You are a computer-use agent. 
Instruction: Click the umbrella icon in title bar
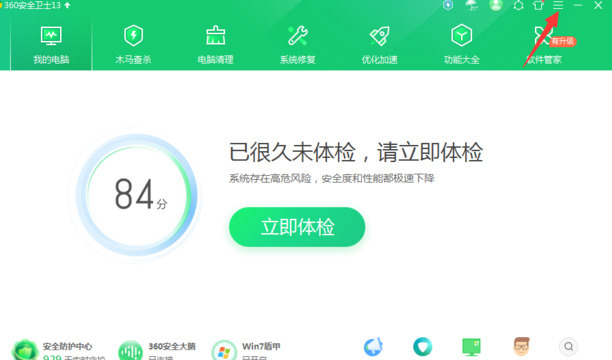472,5
